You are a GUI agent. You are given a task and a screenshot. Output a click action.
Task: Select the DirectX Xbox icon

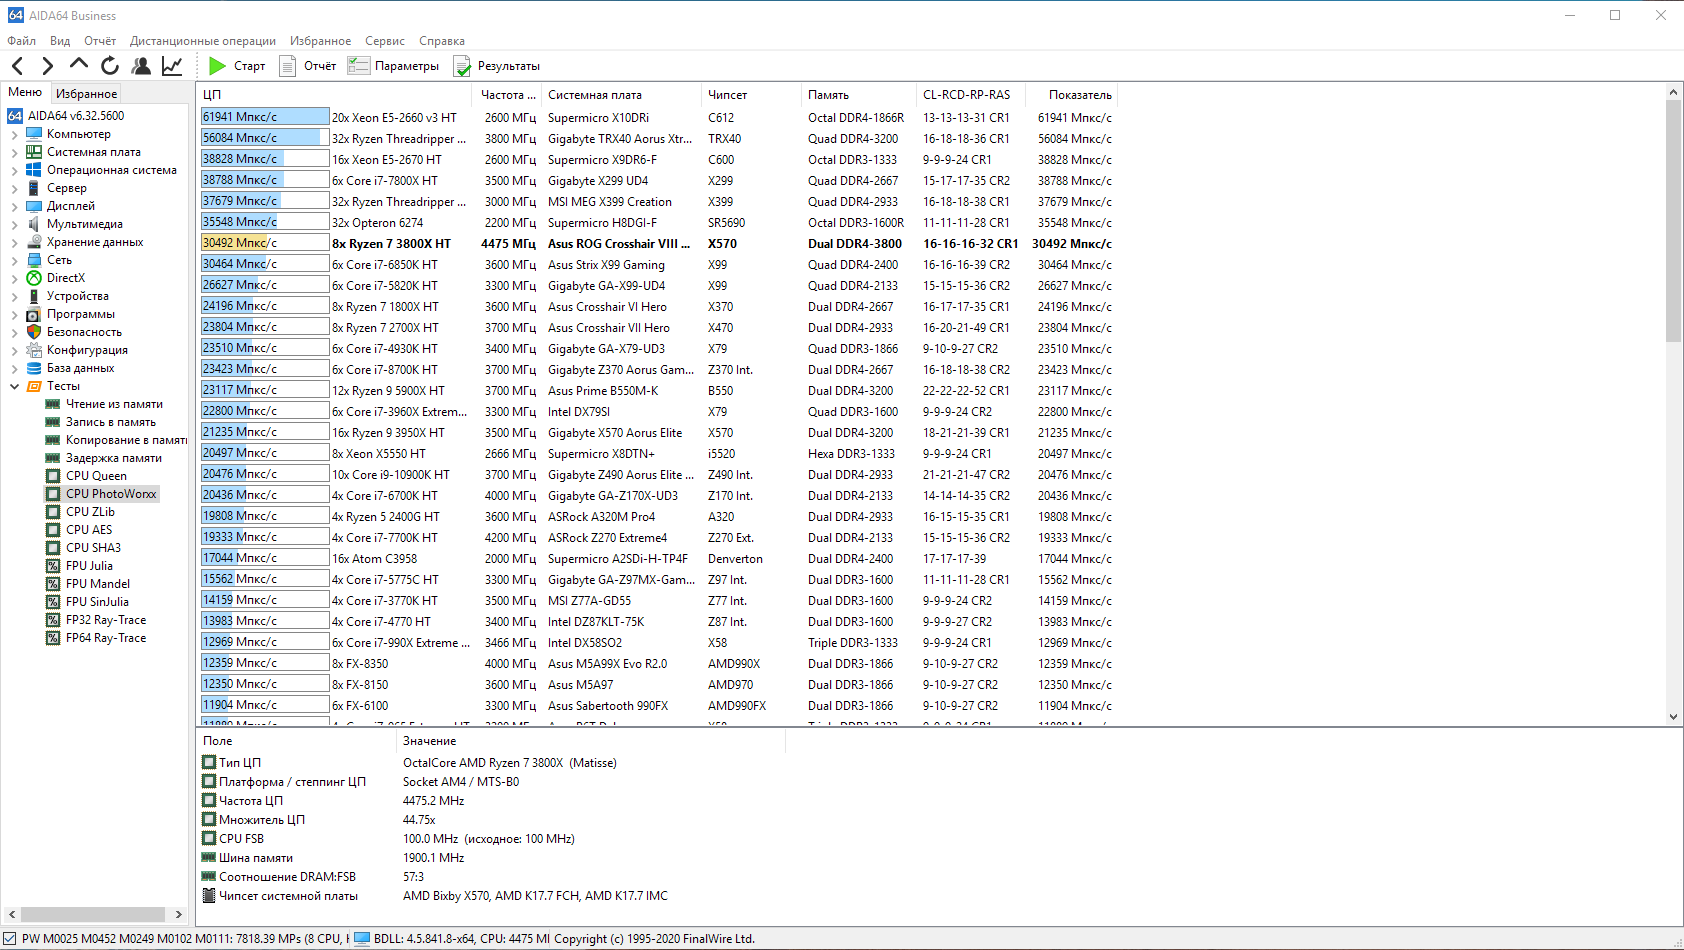tap(34, 278)
